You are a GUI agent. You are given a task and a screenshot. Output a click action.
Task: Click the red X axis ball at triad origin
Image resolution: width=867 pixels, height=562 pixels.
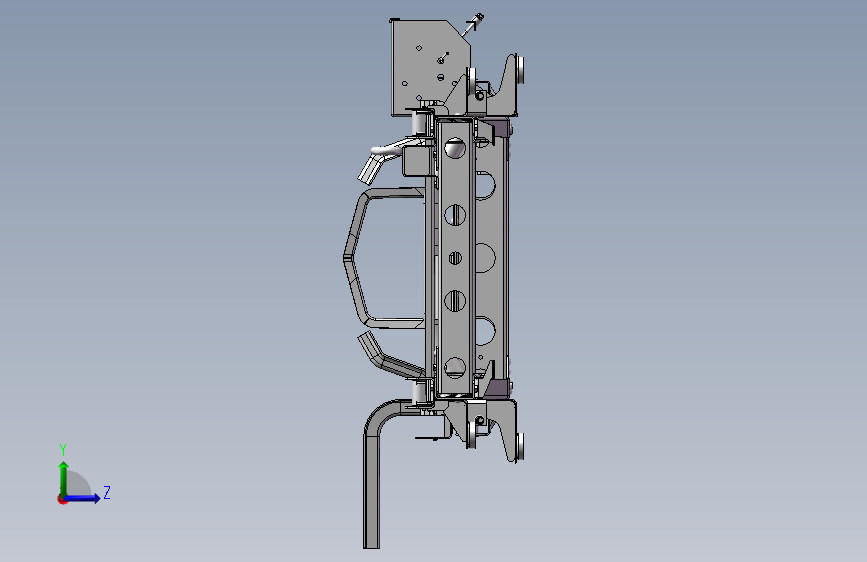click(62, 499)
